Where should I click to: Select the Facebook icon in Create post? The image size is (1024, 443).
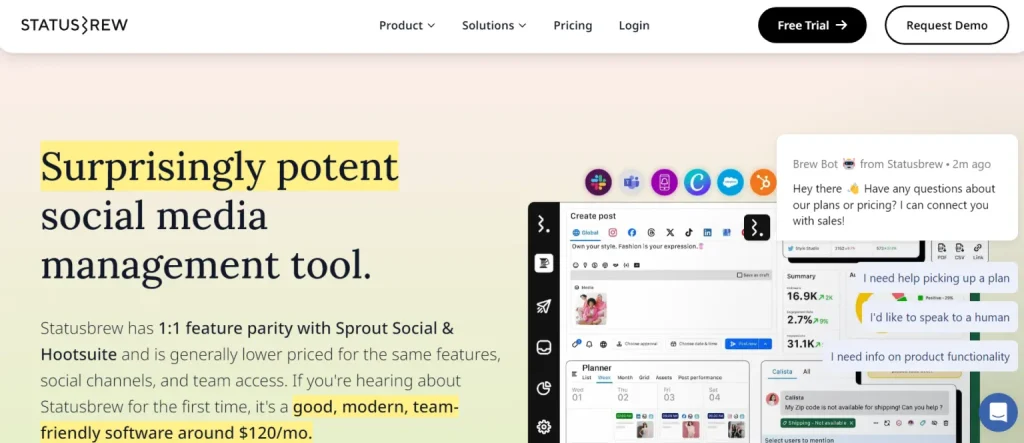(x=632, y=233)
